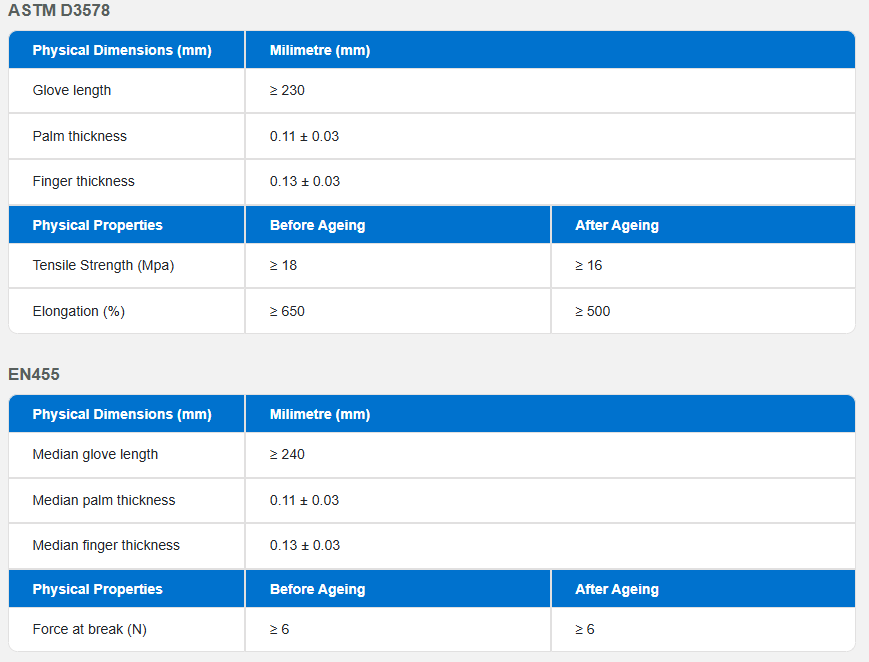Select the ≥ 18 before ageing value

click(283, 266)
